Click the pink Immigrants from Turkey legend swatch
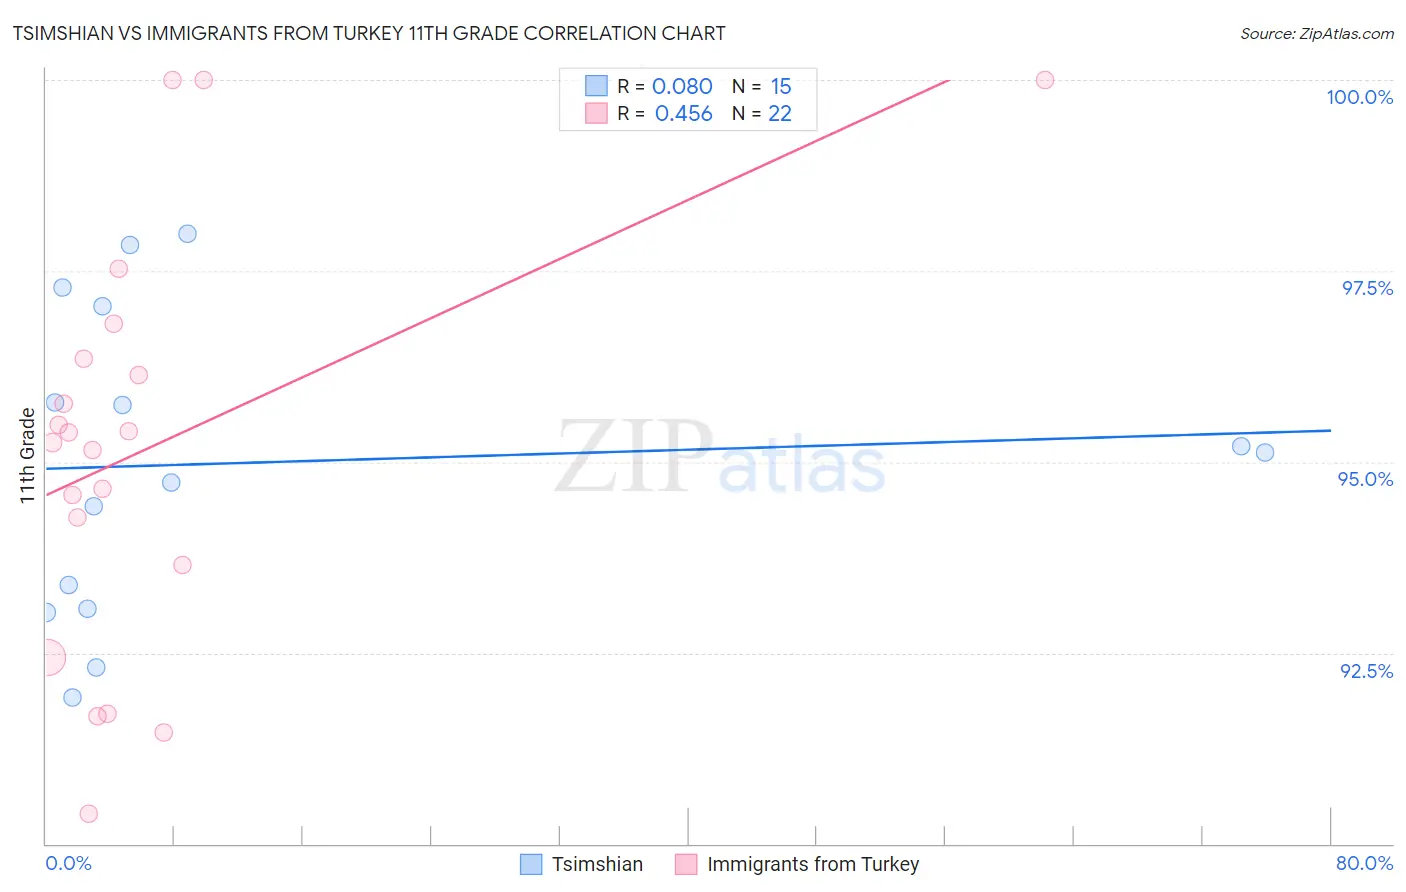This screenshot has height=892, width=1406. pos(686,864)
